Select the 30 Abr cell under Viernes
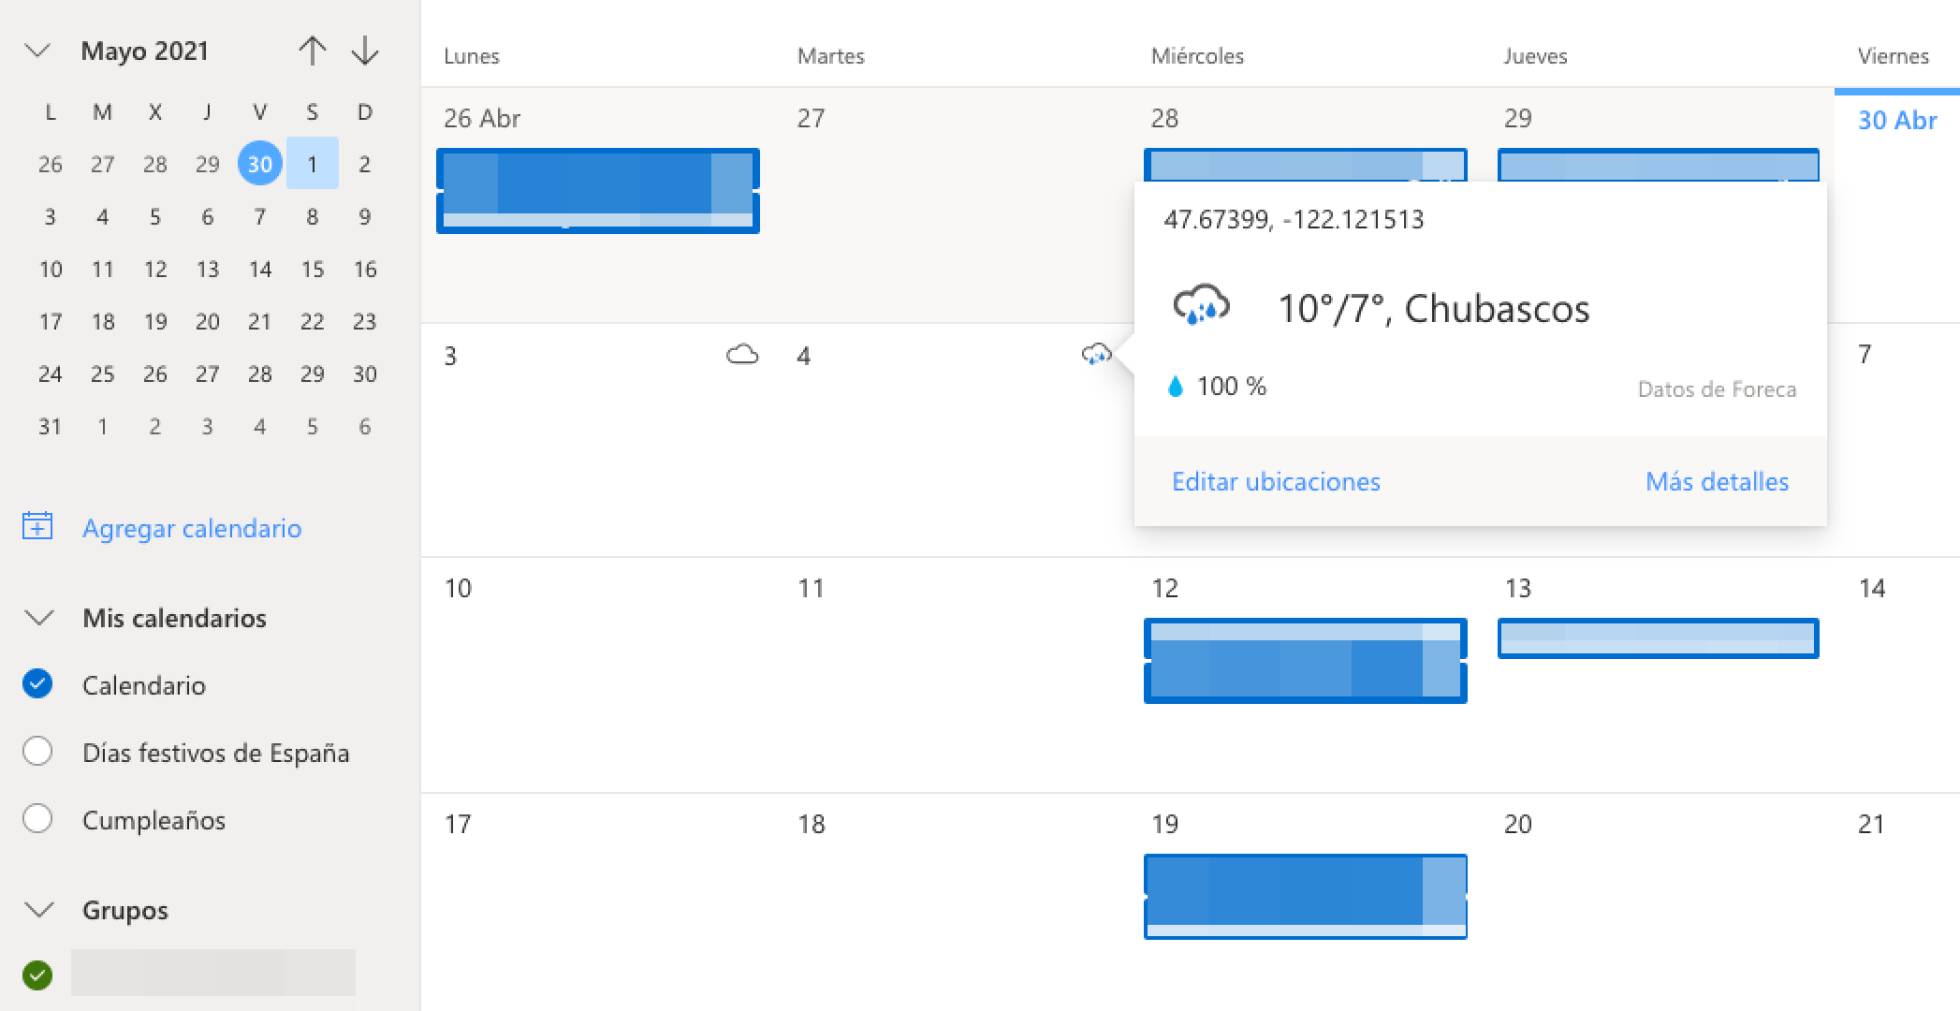 click(1896, 121)
